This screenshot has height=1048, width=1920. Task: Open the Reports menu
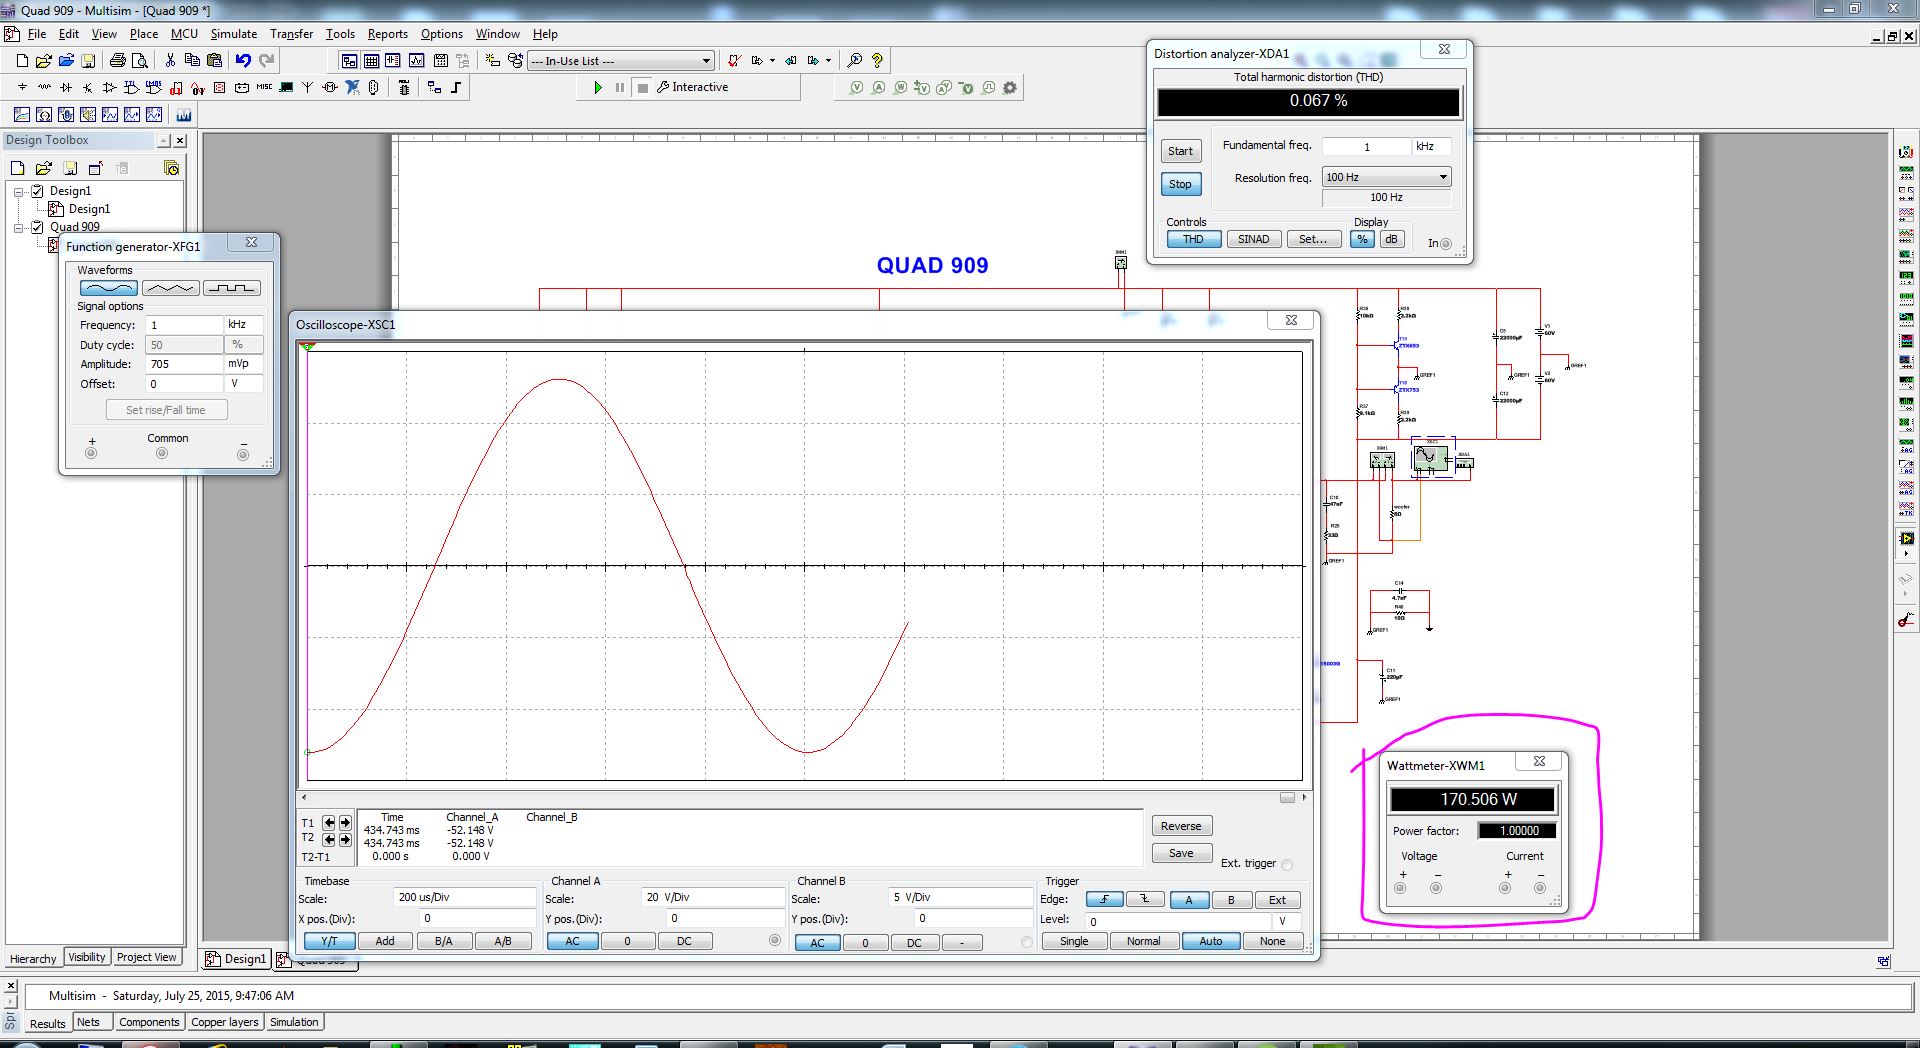tap(387, 34)
